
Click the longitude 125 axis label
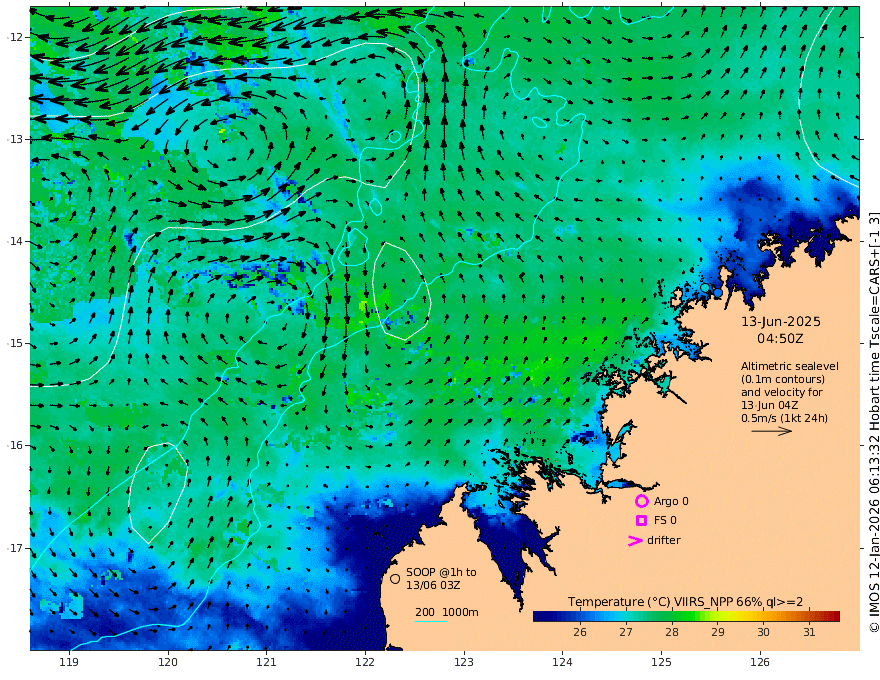[x=661, y=662]
